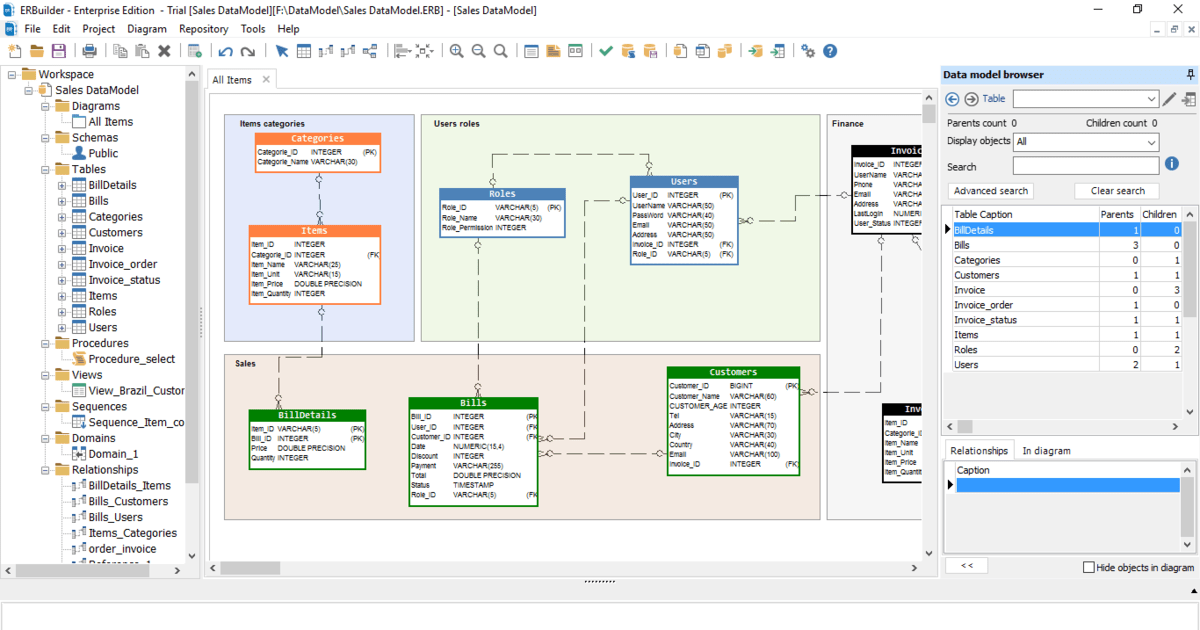The height and width of the screenshot is (630, 1200).
Task: Switch to the In diagram tab
Action: pos(1046,451)
